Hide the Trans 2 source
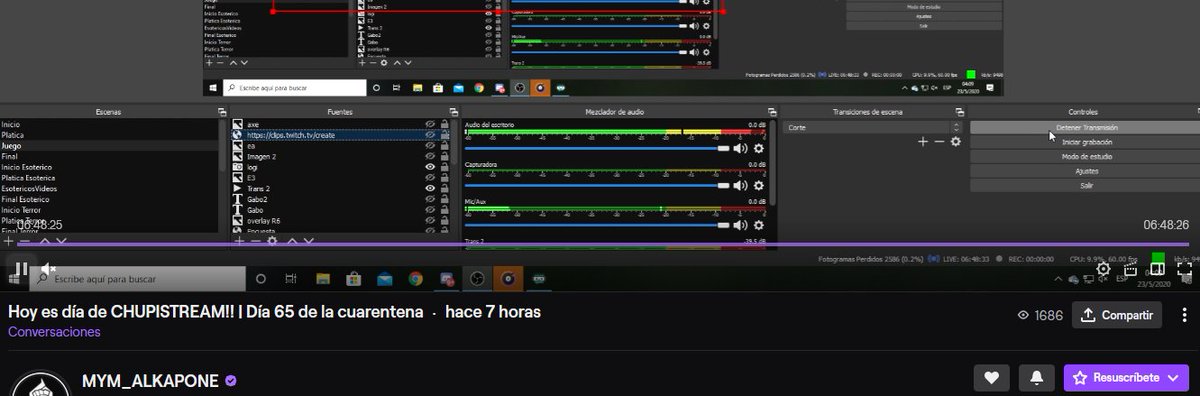The height and width of the screenshot is (396, 1200). 430,188
